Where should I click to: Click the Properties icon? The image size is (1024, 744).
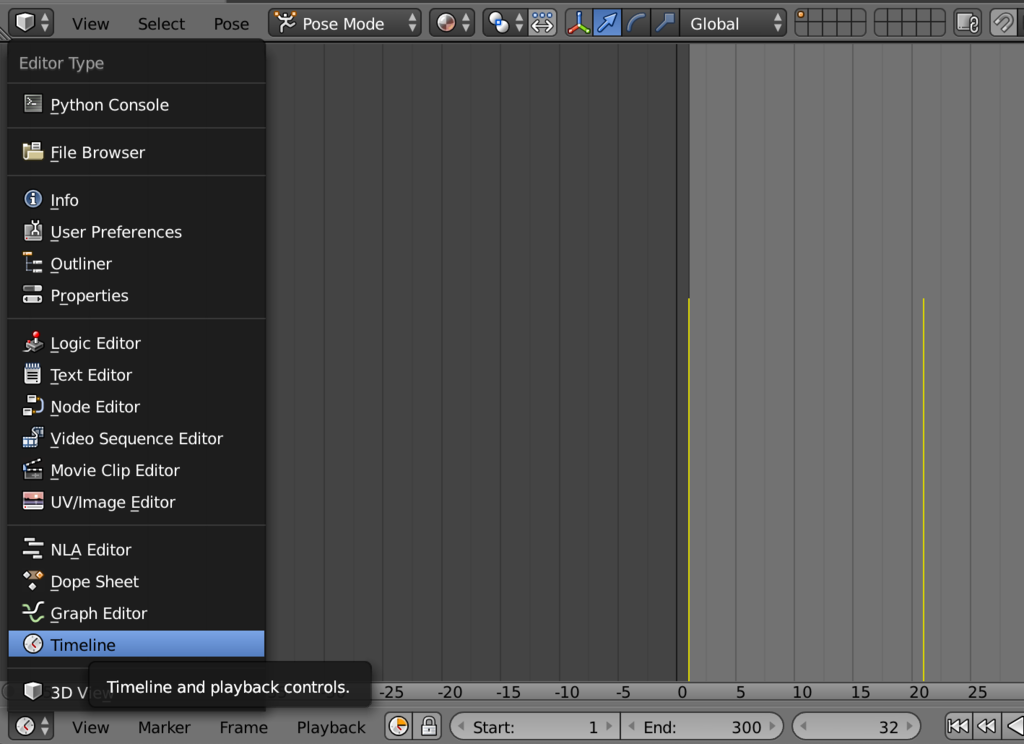point(33,295)
